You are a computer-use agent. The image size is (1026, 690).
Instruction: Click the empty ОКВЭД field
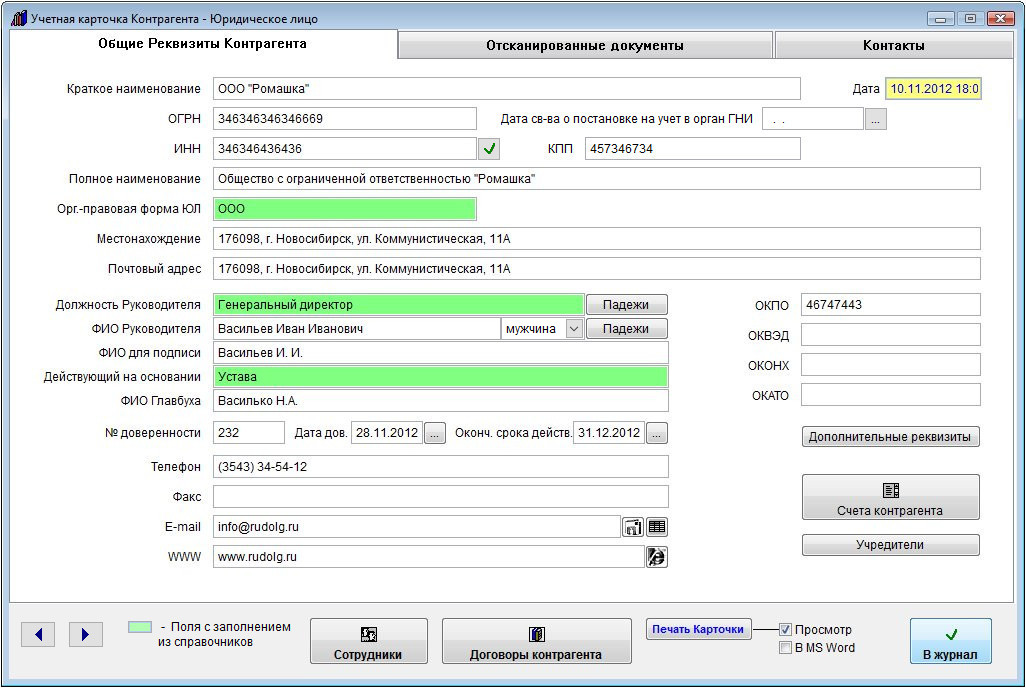(x=891, y=335)
